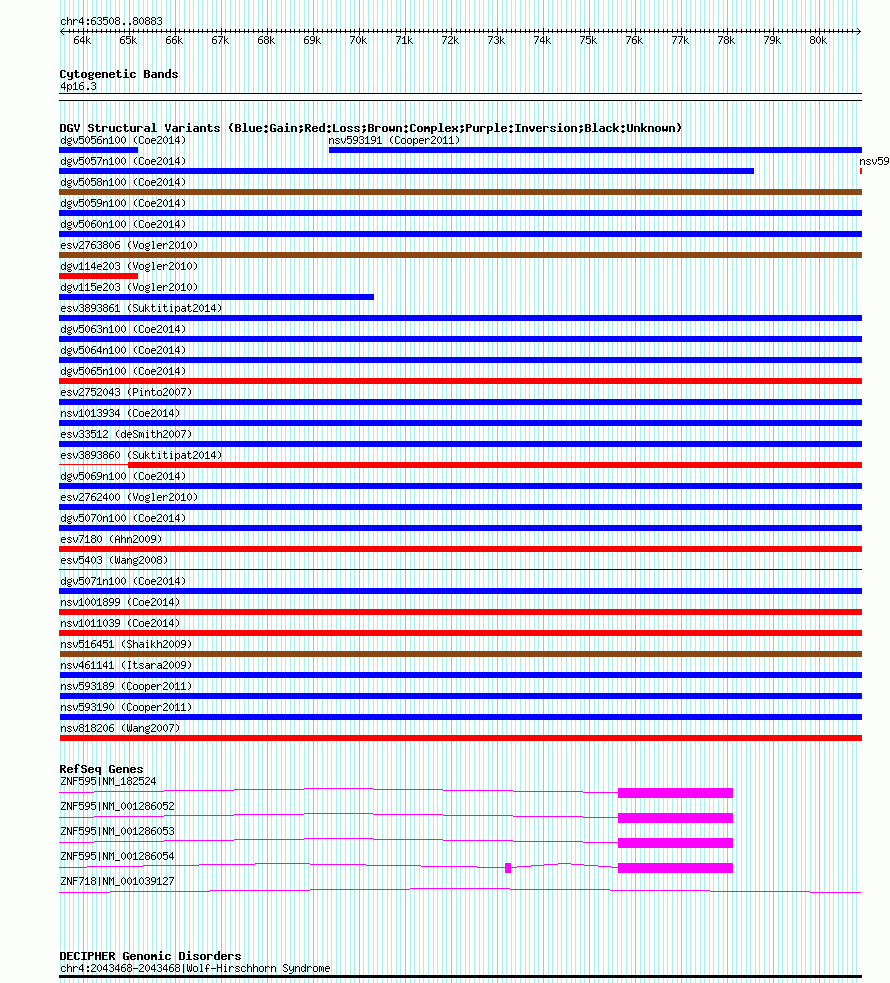Select esv2762400 (Vogler2010) label
This screenshot has height=983, width=890.
129,497
